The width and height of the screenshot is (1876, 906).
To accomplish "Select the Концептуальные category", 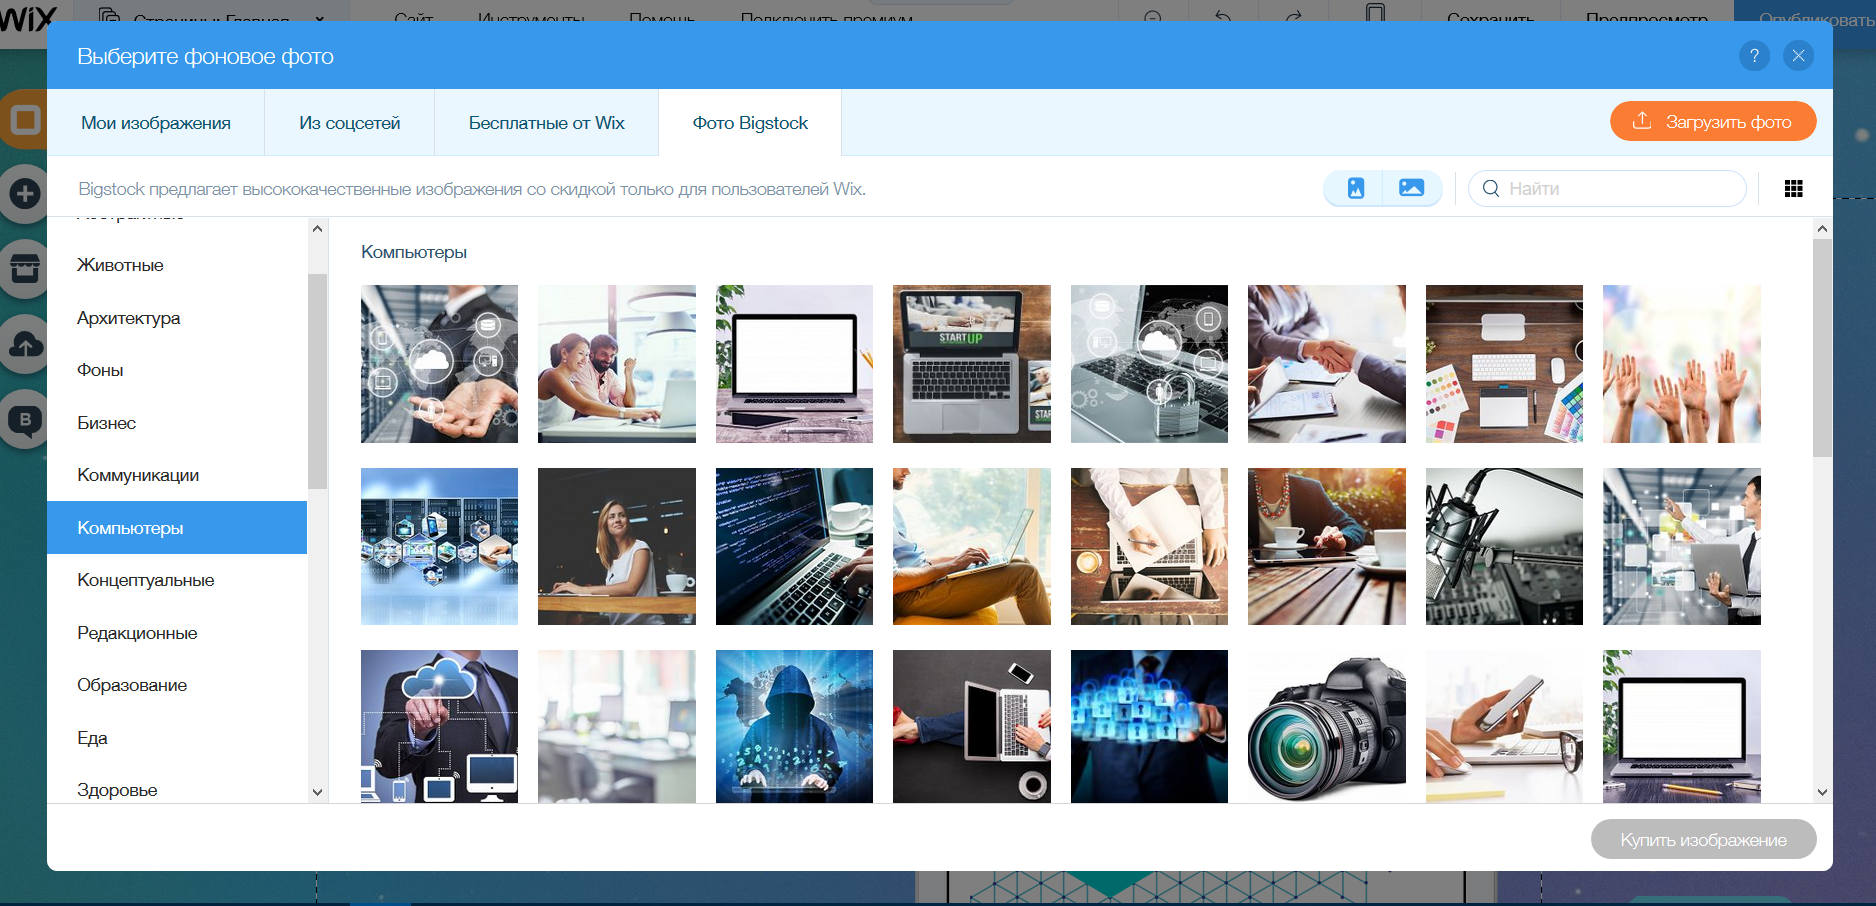I will [177, 580].
